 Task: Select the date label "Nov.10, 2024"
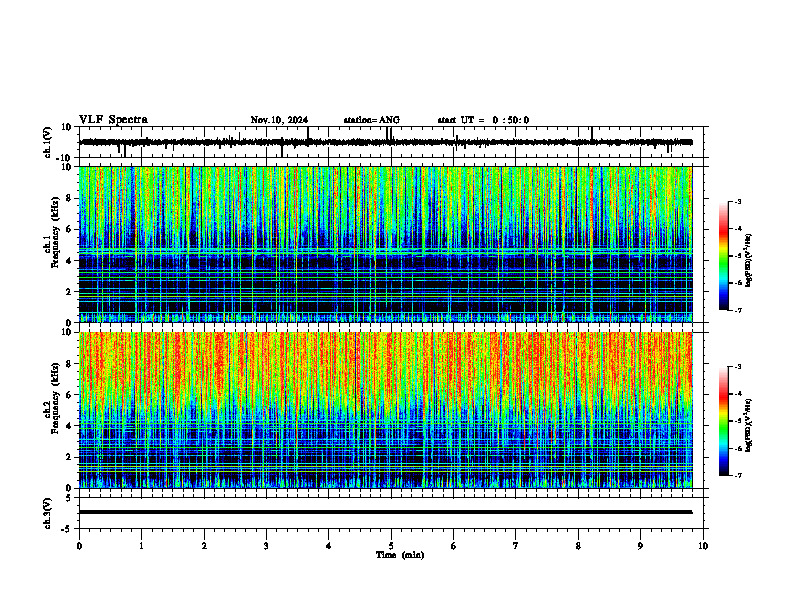pyautogui.click(x=279, y=120)
